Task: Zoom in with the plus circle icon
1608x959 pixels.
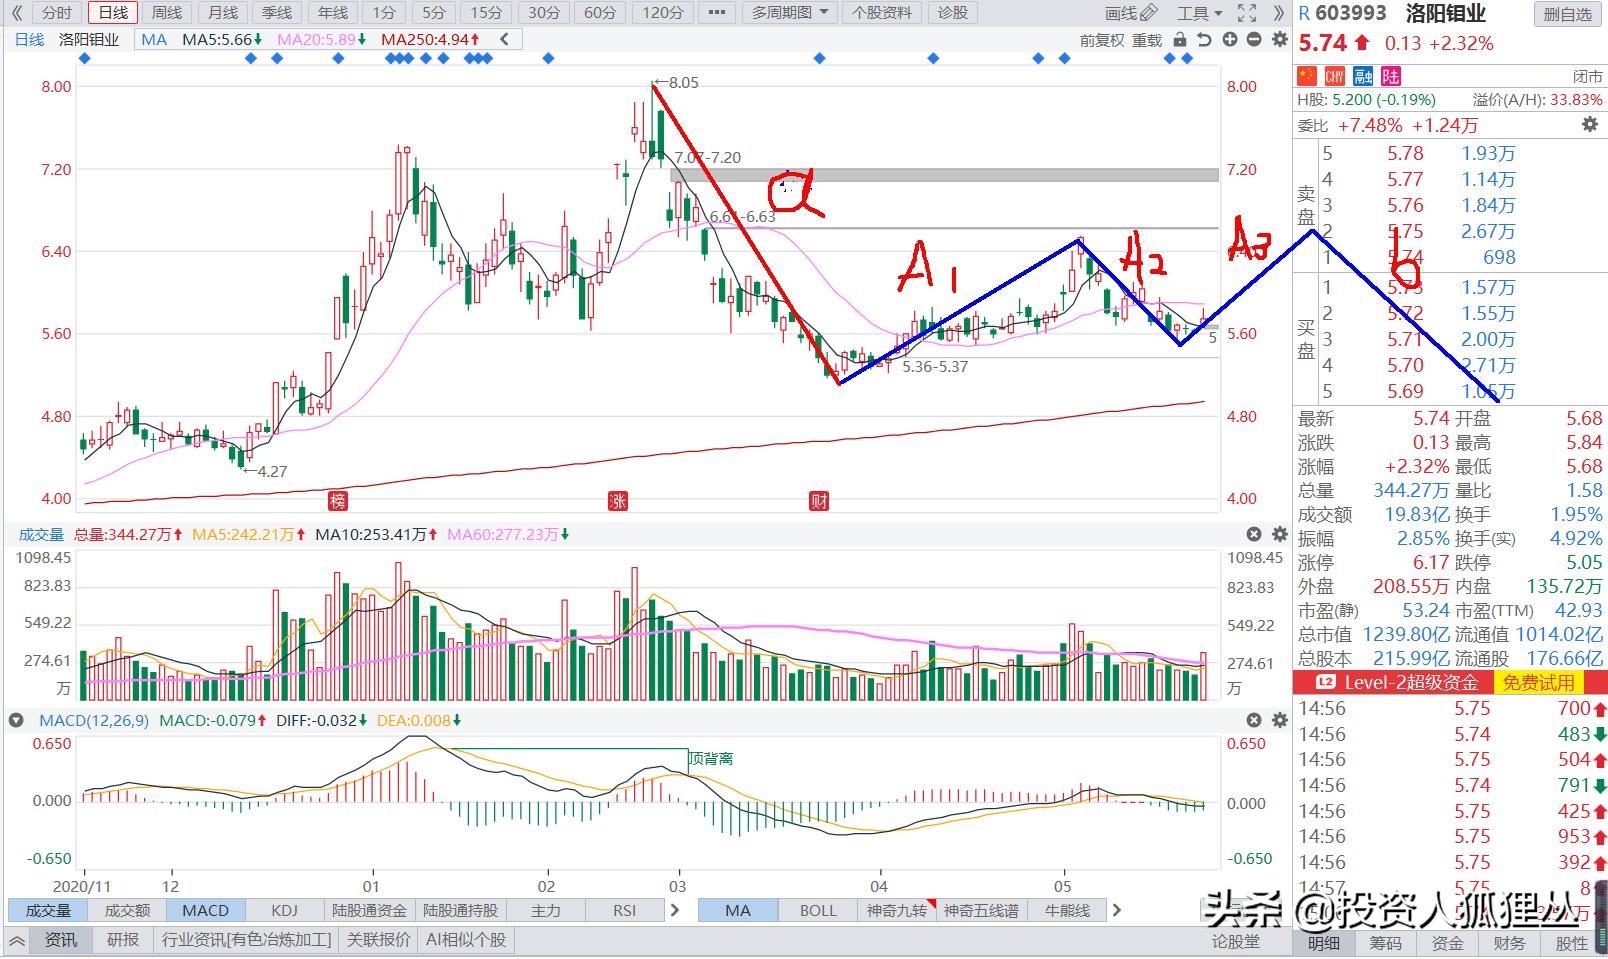Action: (x=1229, y=40)
